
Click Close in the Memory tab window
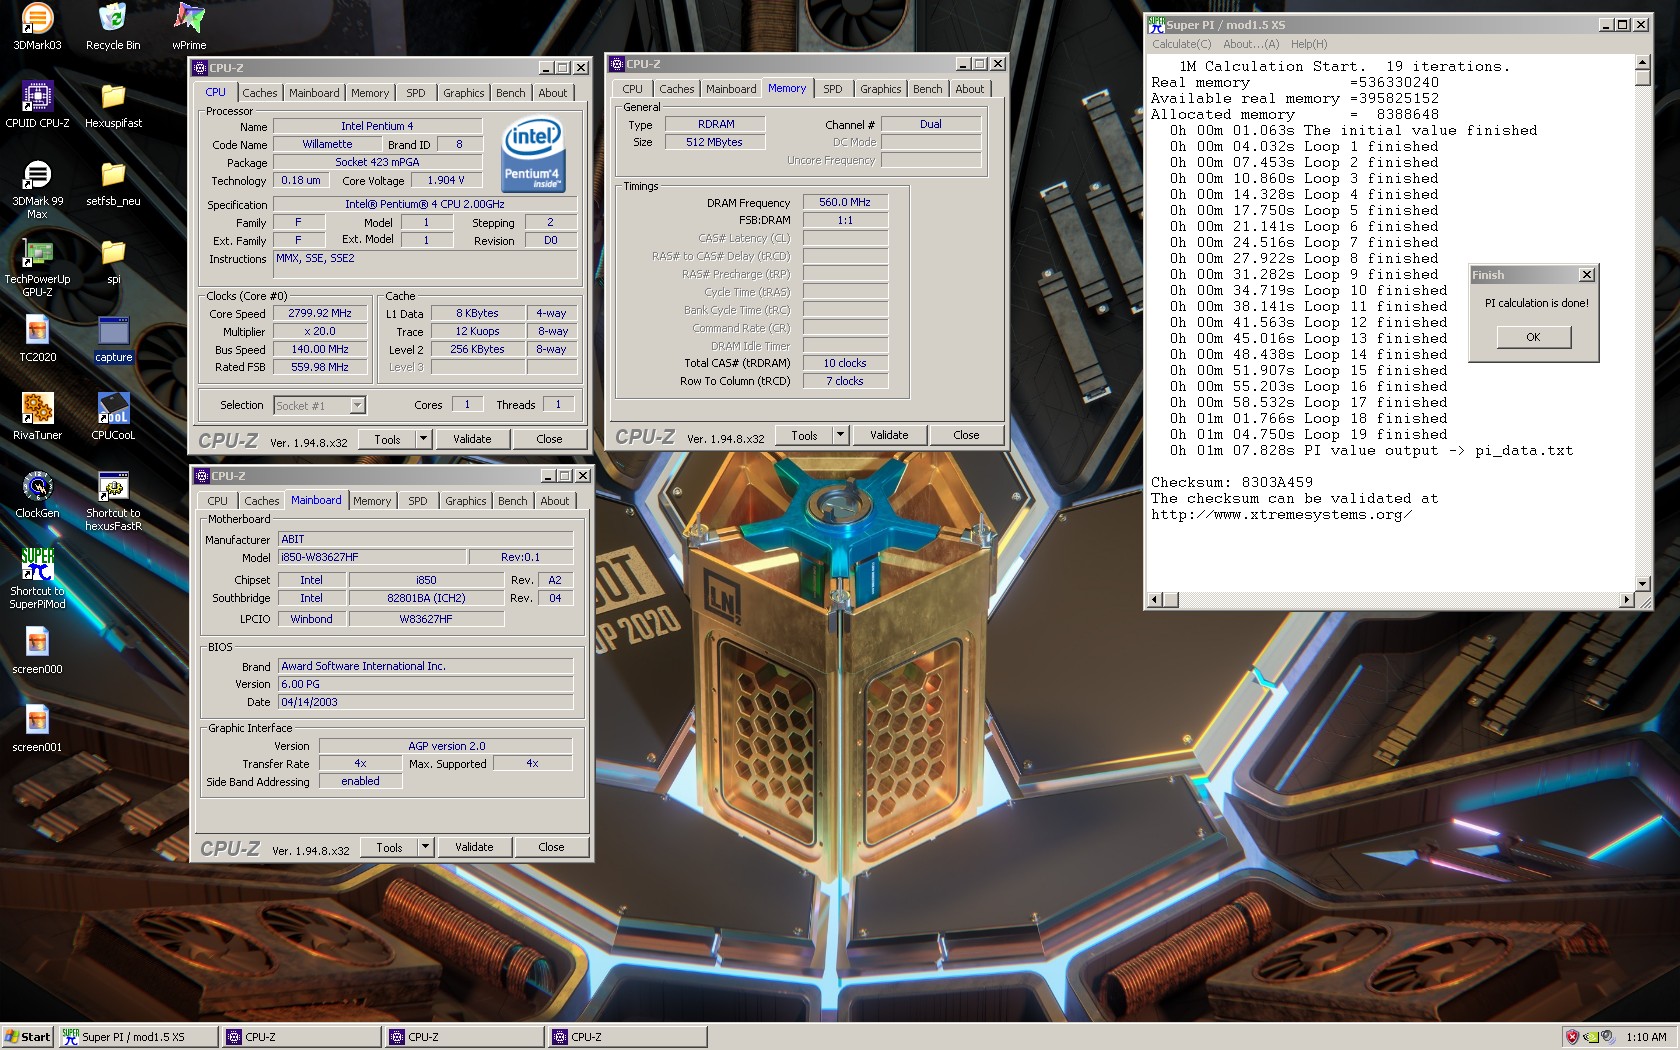[x=966, y=434]
